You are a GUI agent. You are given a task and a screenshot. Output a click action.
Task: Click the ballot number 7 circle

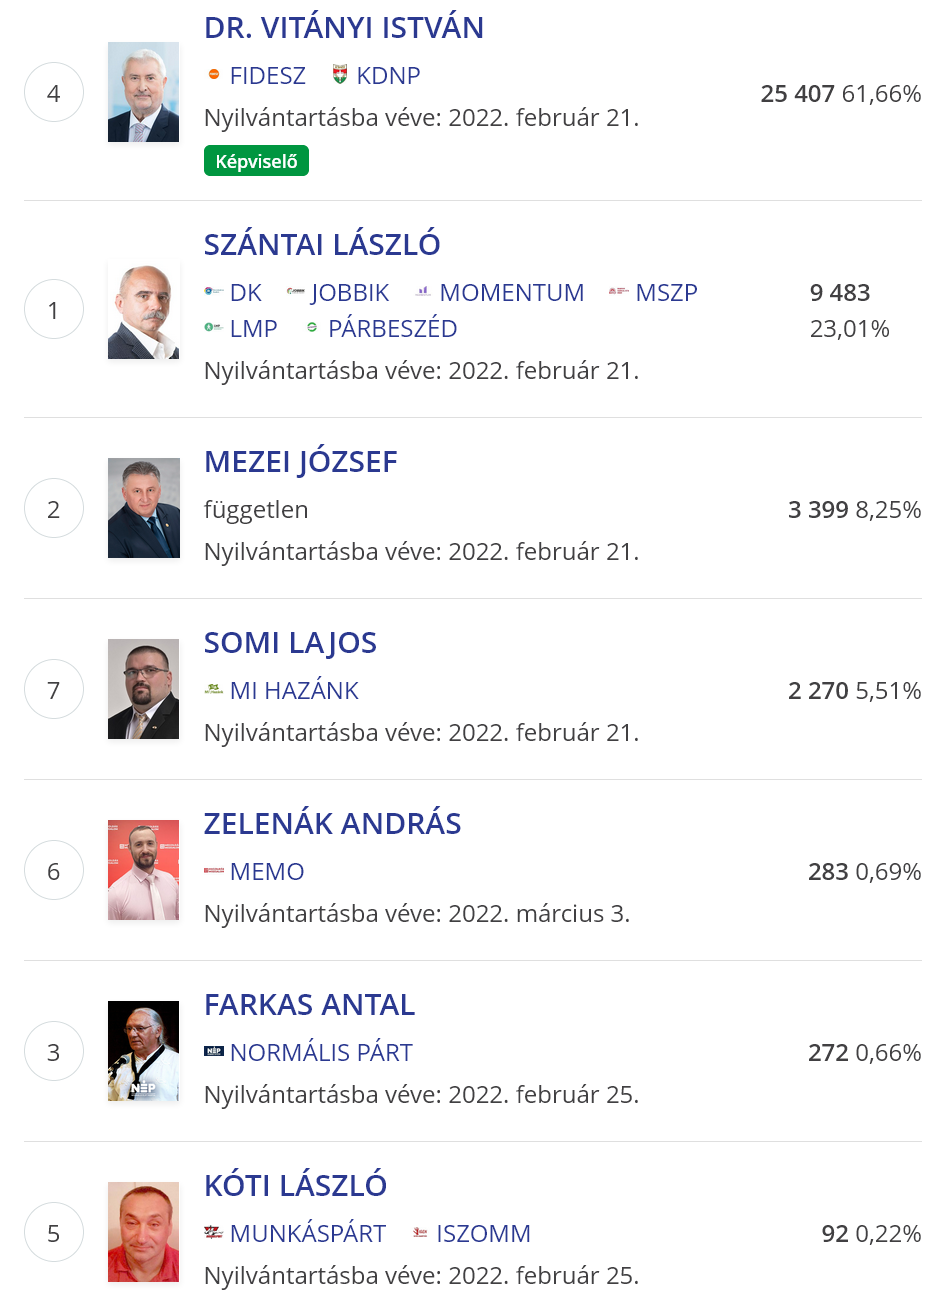[x=54, y=690]
